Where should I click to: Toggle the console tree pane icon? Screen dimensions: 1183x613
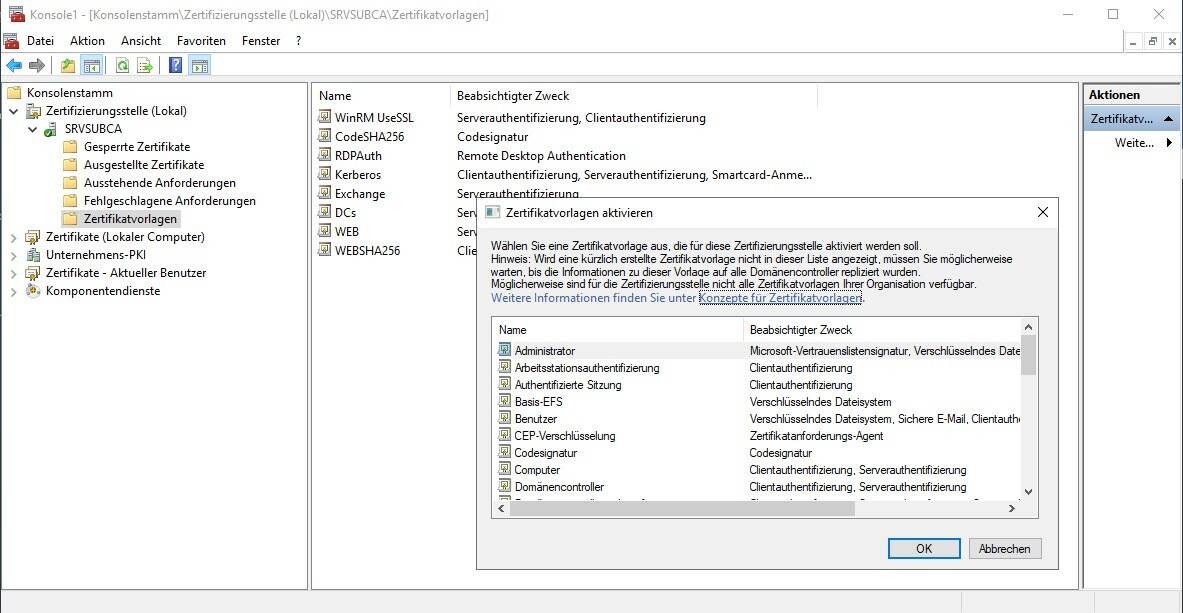(x=92, y=66)
